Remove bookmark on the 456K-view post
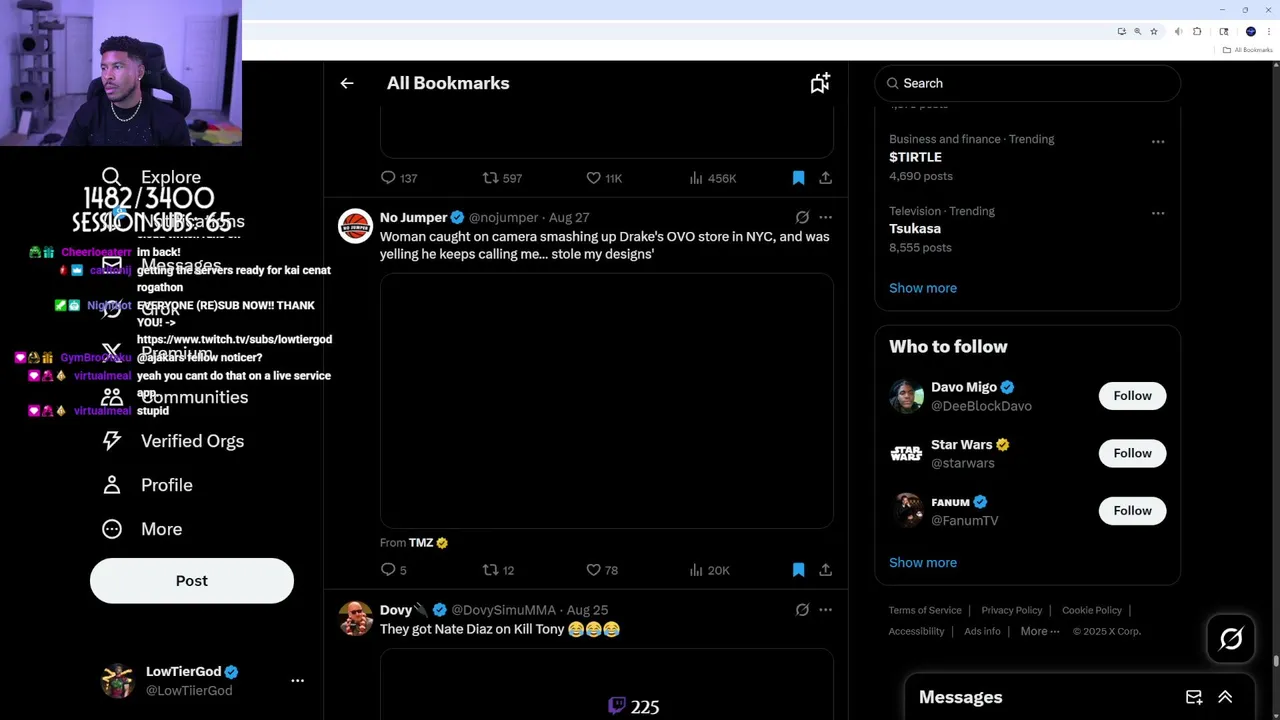 (x=798, y=178)
